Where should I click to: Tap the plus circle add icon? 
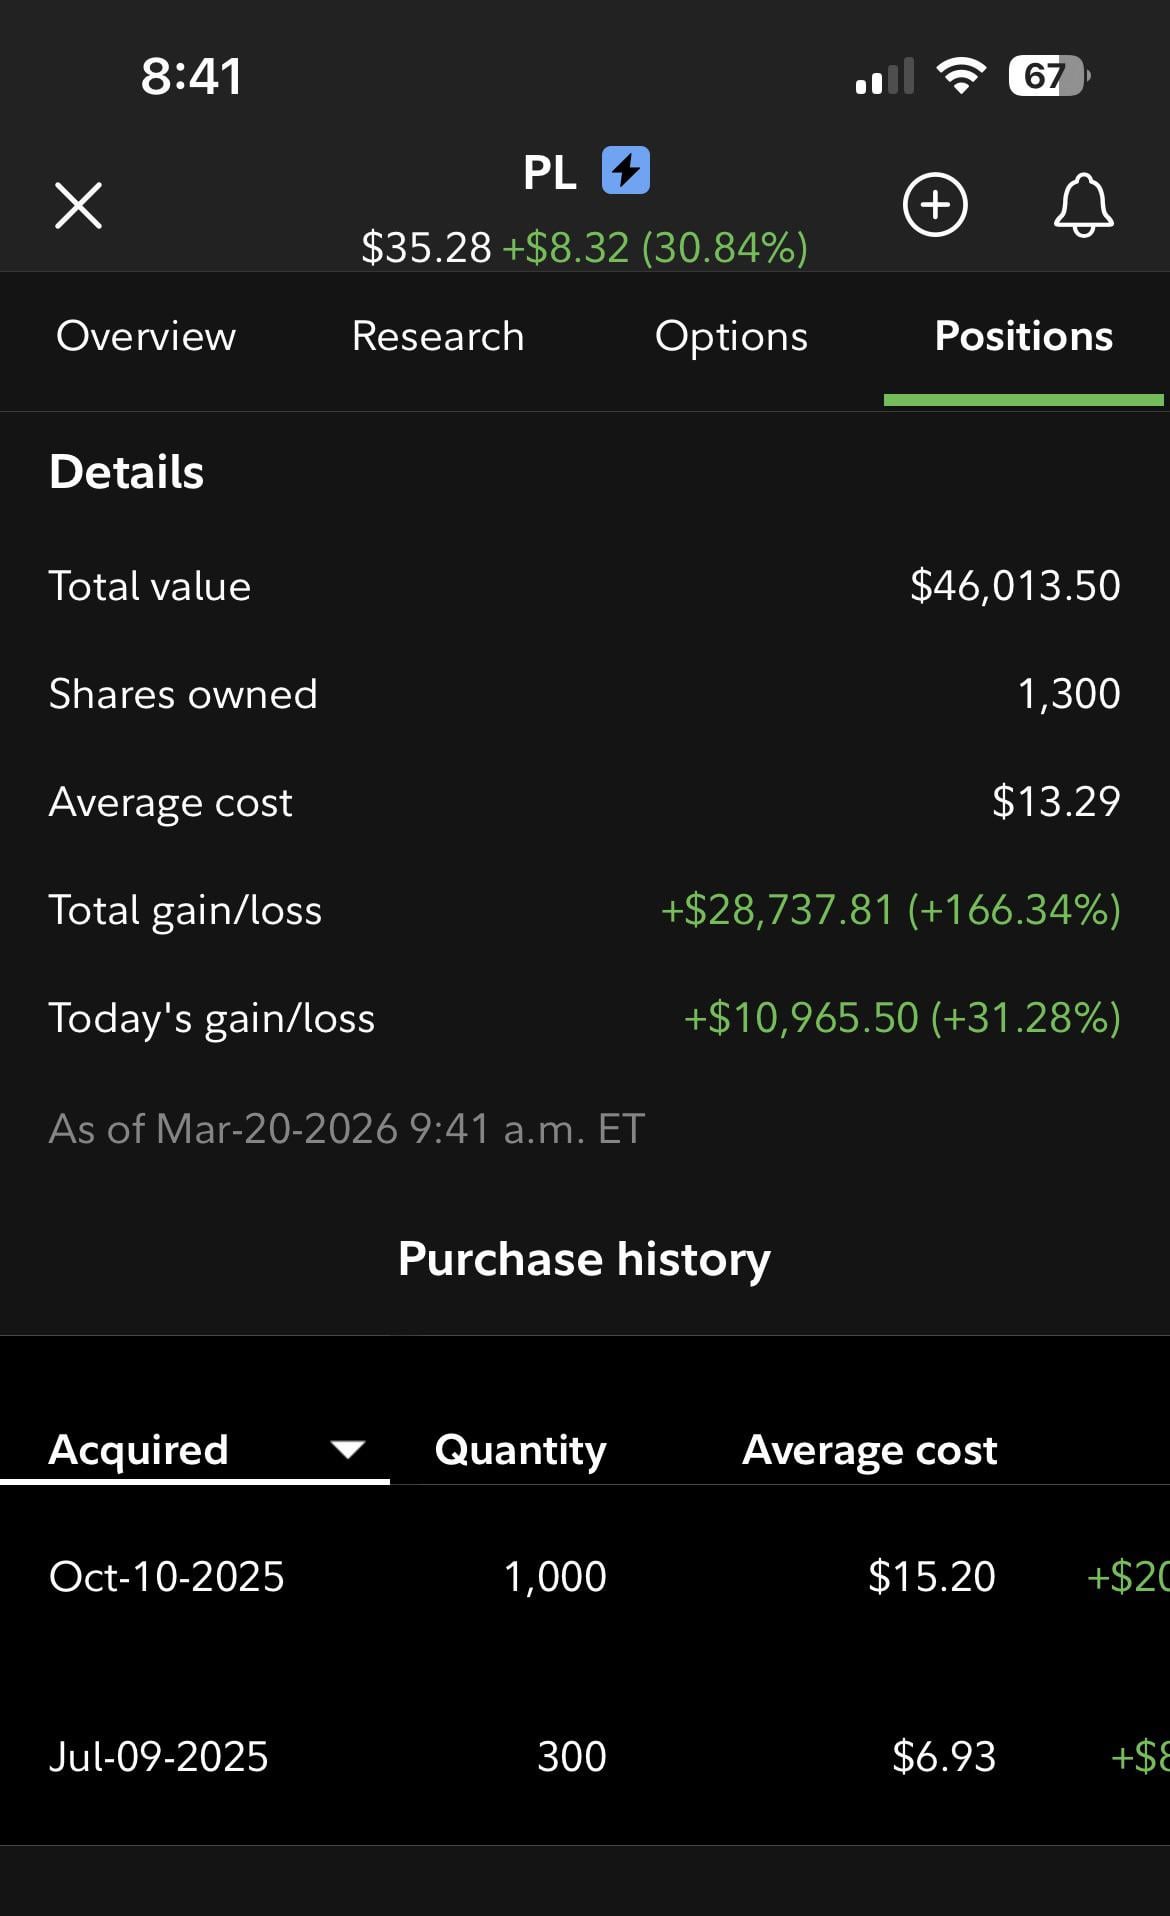click(x=935, y=205)
